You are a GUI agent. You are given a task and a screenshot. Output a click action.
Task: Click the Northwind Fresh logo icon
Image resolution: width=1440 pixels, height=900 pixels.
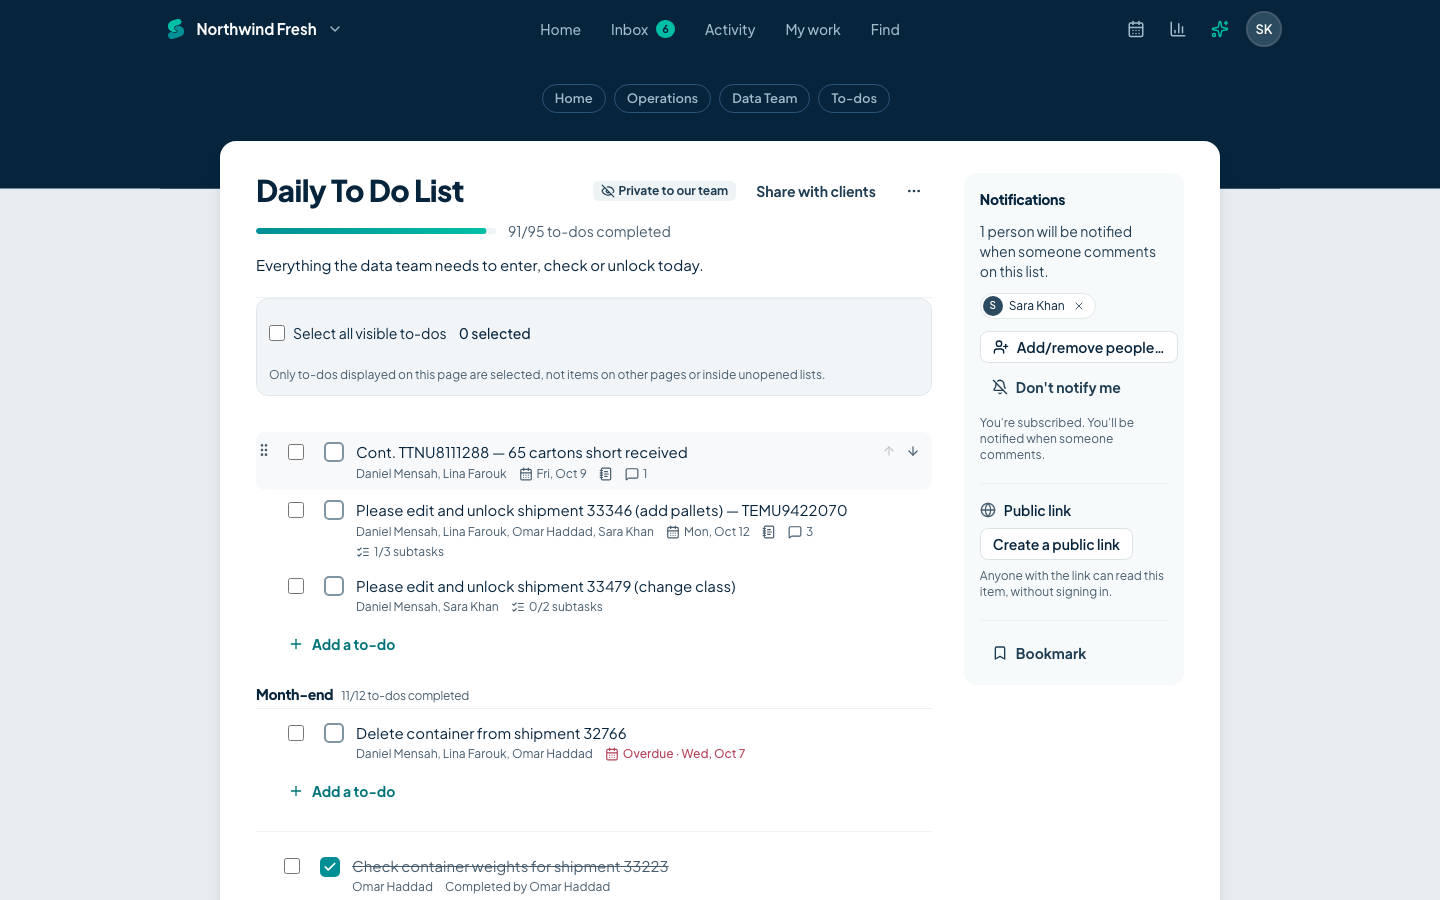(x=176, y=29)
